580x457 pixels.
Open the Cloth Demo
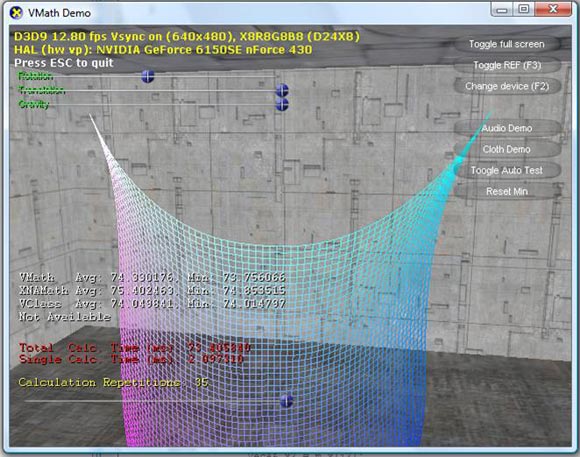[x=507, y=149]
